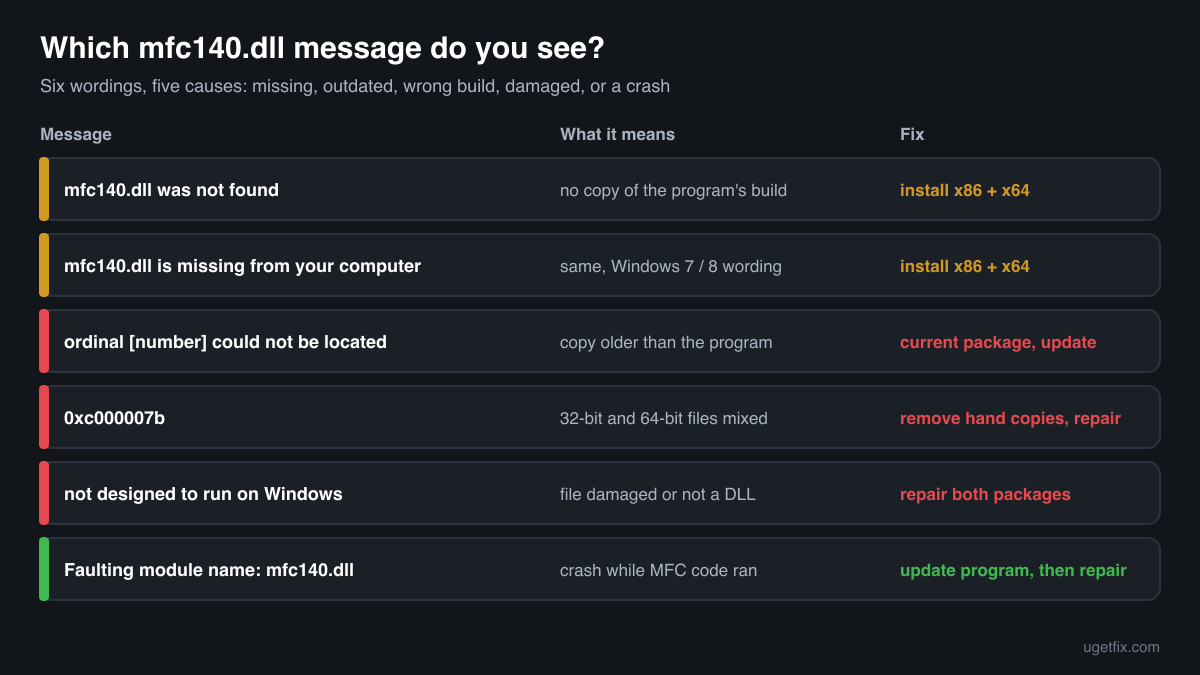Click the 'Fix' column header

click(x=912, y=134)
